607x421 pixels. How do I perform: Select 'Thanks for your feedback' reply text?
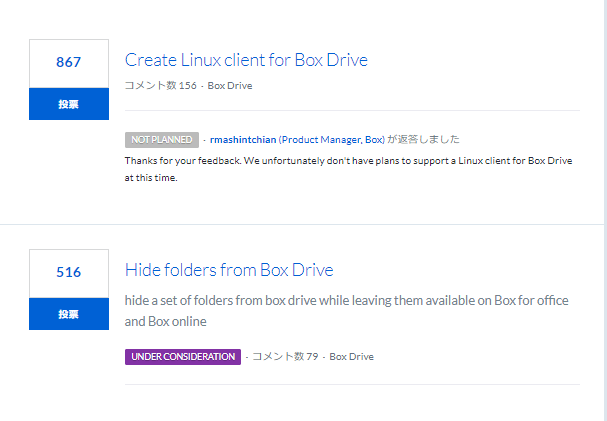click(x=348, y=169)
